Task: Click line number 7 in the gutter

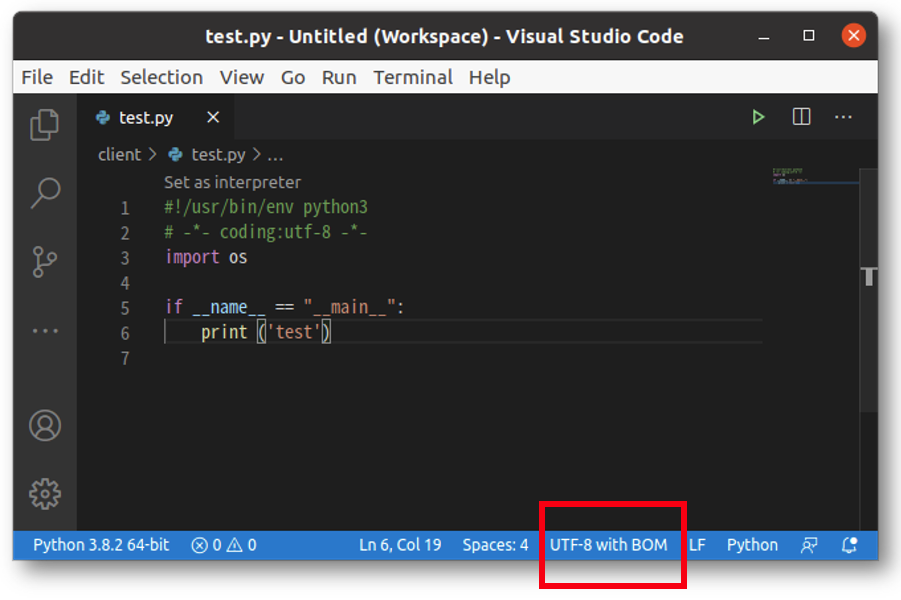Action: 125,359
